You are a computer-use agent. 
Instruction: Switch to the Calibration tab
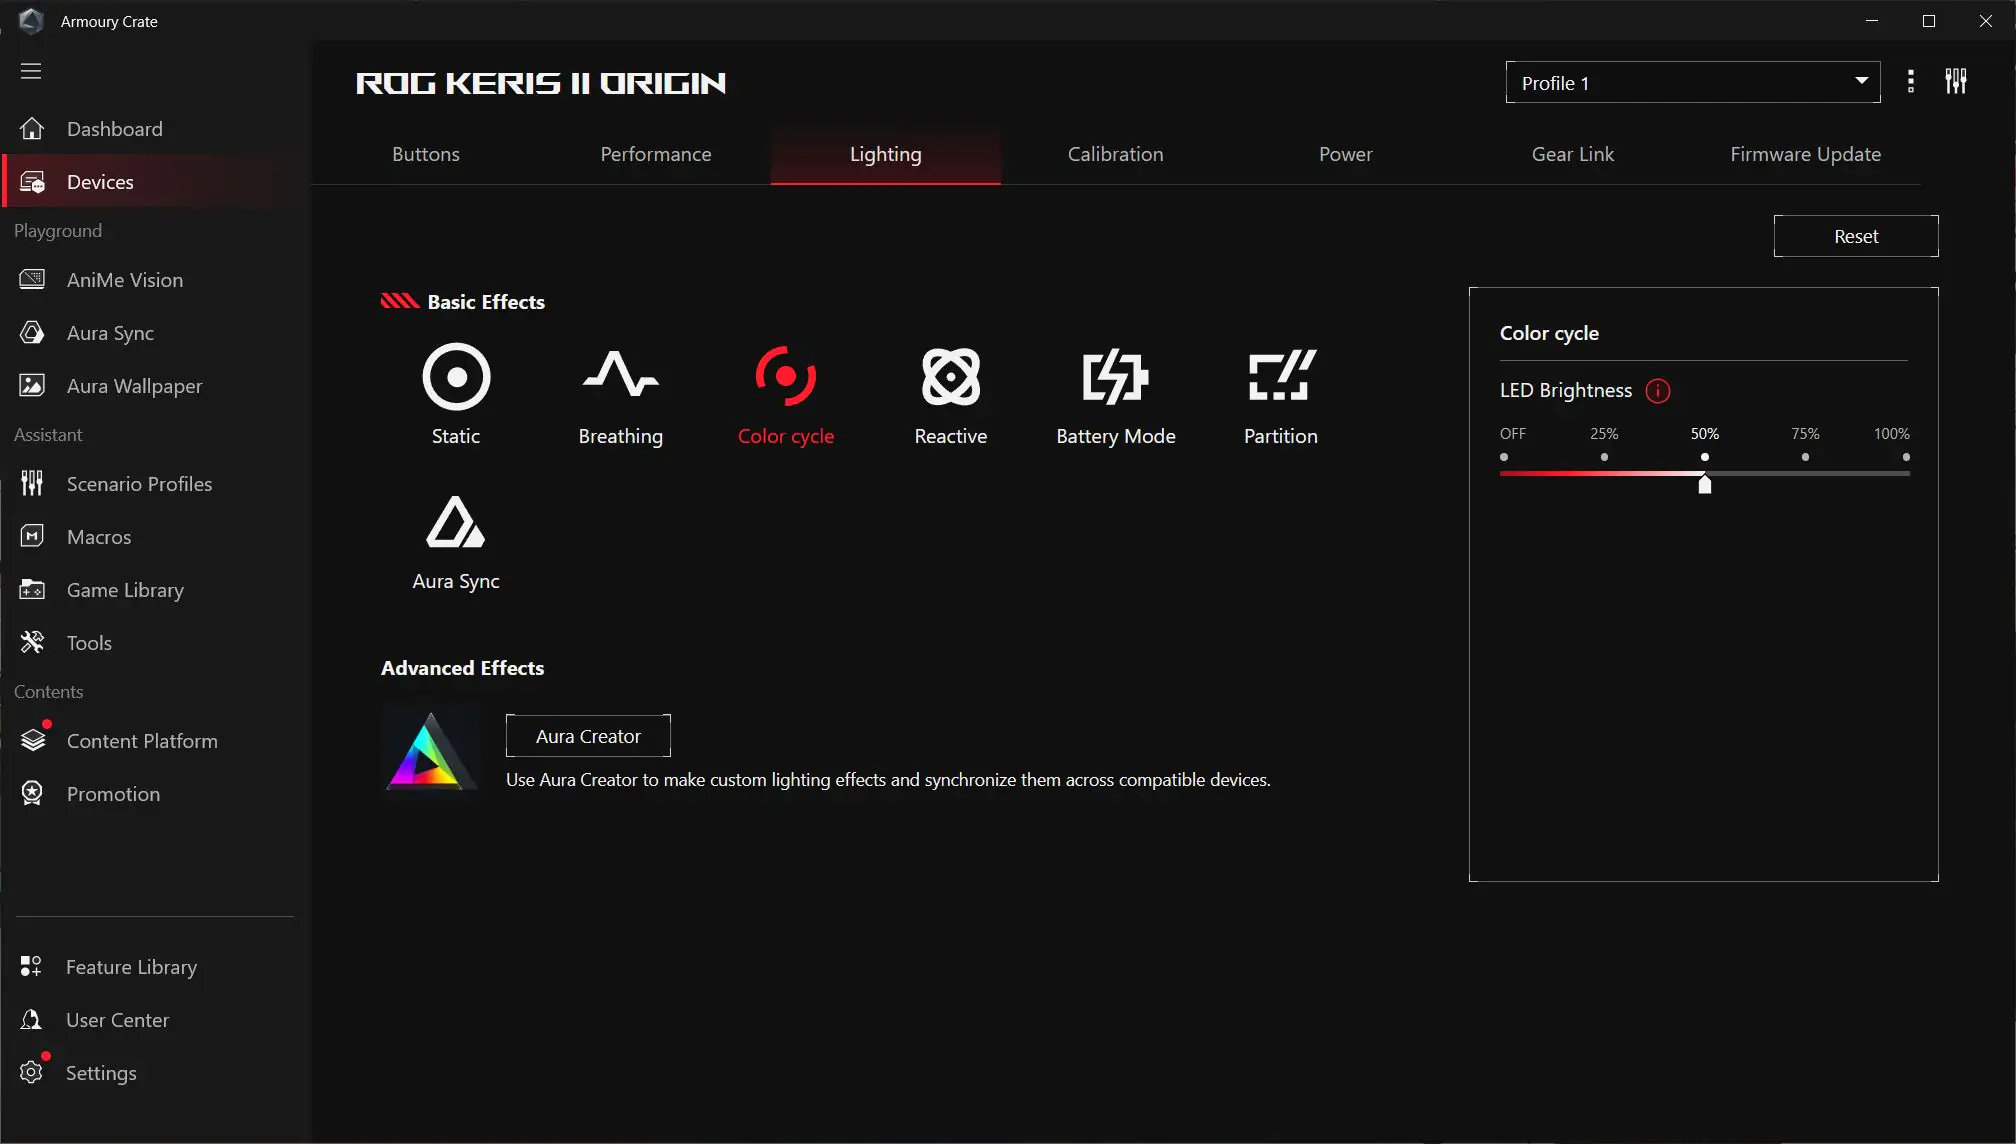pos(1115,154)
